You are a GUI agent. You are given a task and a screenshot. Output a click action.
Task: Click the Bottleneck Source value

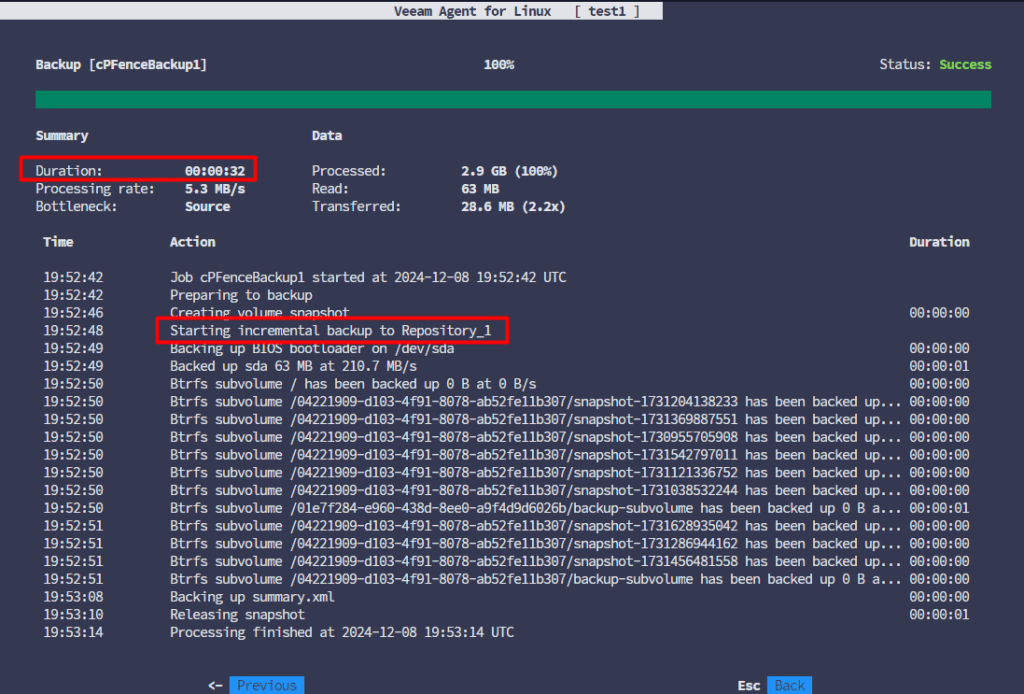207,207
